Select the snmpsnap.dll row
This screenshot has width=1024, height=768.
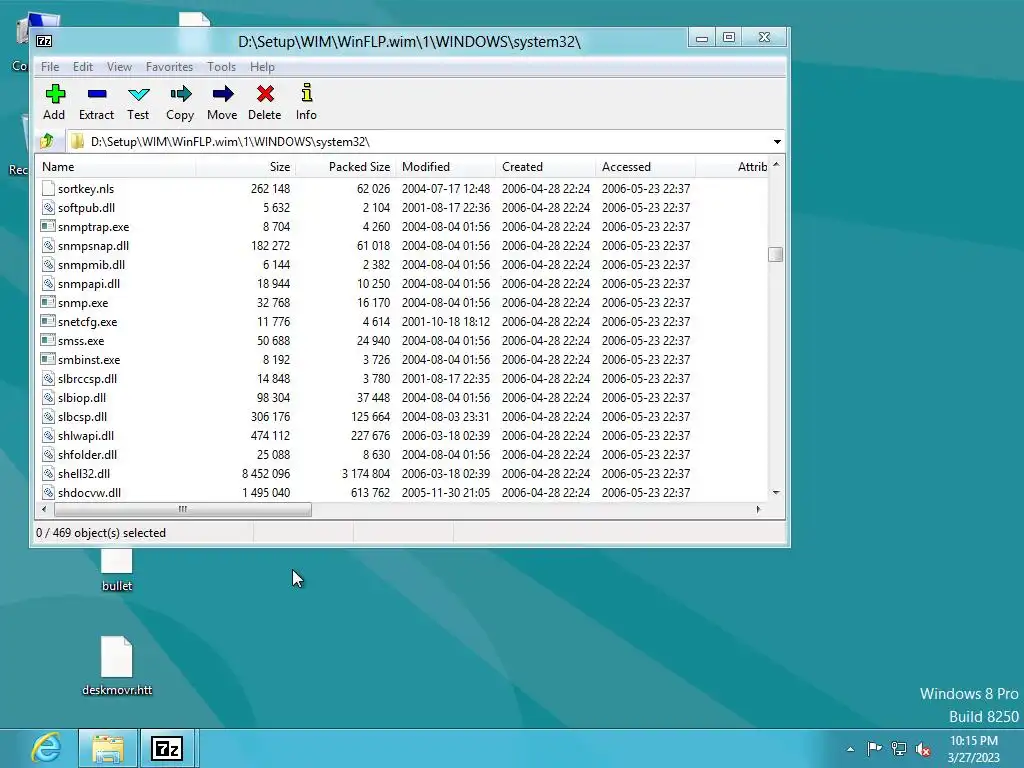coord(402,246)
